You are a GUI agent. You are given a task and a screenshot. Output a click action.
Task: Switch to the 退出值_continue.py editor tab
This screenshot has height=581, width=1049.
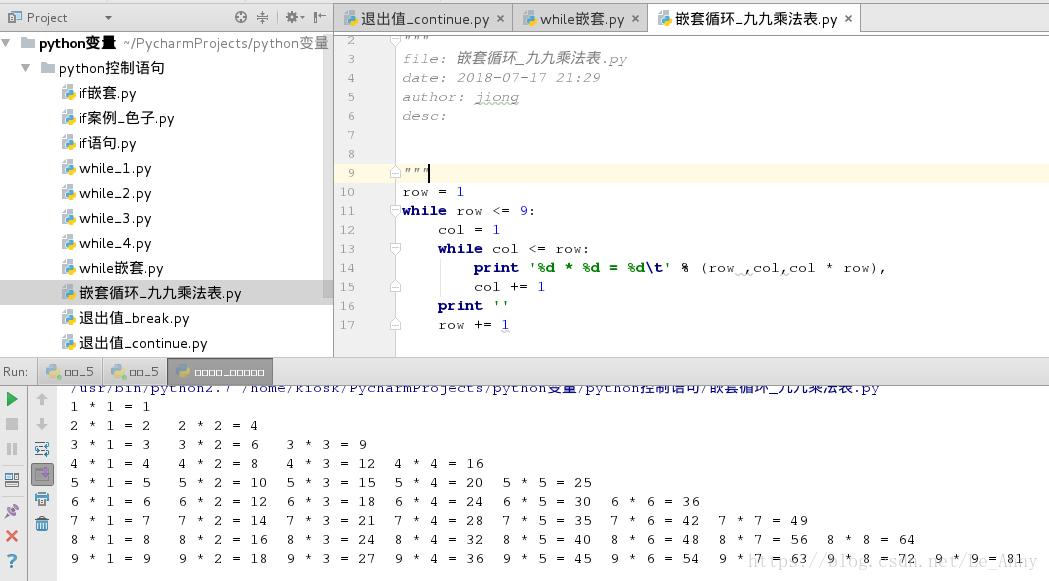pos(424,19)
